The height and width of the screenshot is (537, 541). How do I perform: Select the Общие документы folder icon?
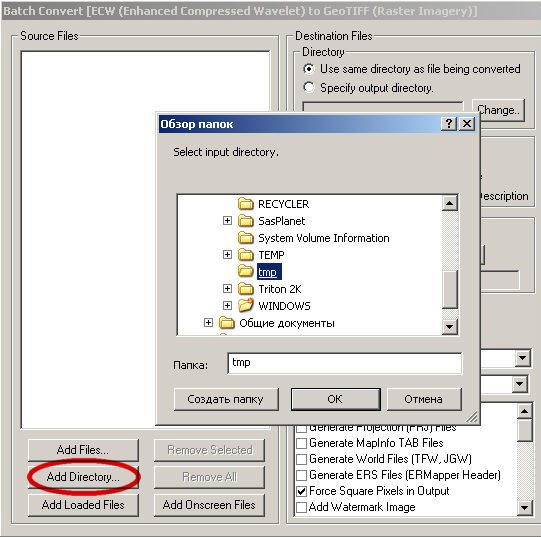click(227, 323)
